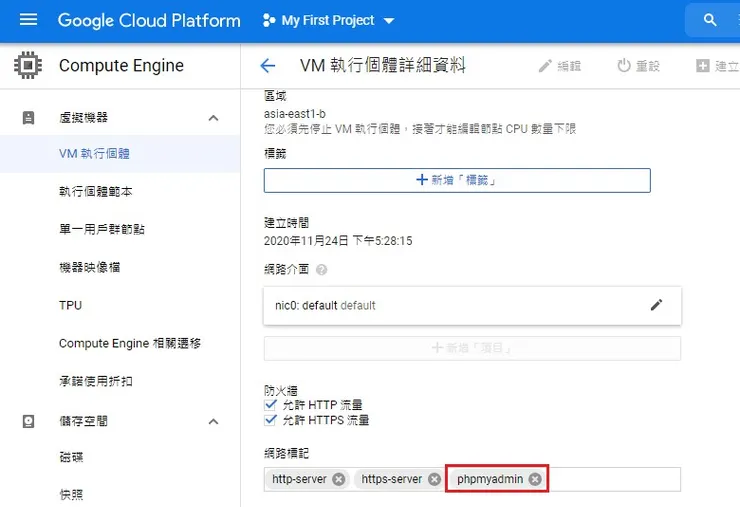740x507 pixels.
Task: Click the asia-east1-b zone text
Action: [294, 114]
